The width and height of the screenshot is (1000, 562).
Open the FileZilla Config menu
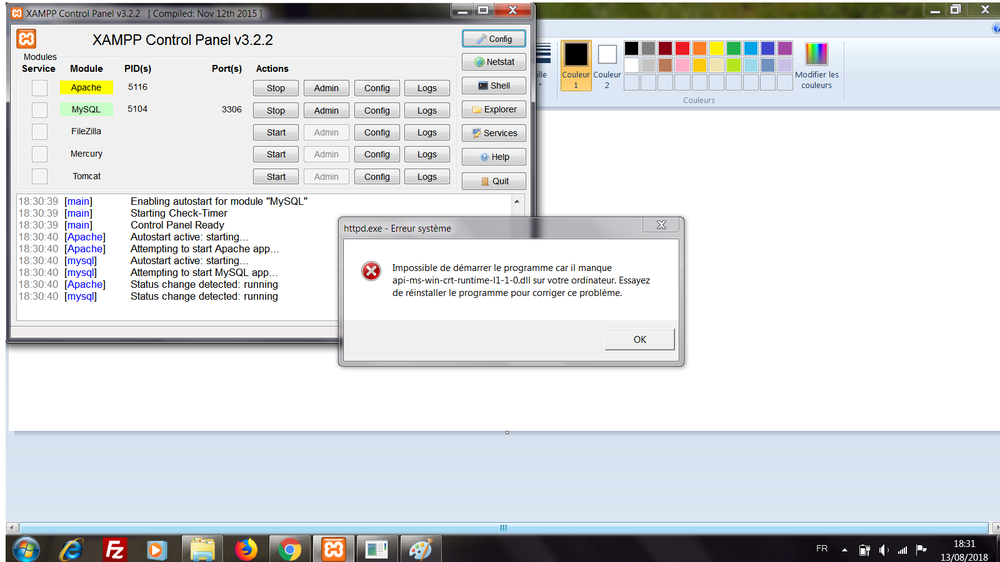click(x=377, y=133)
